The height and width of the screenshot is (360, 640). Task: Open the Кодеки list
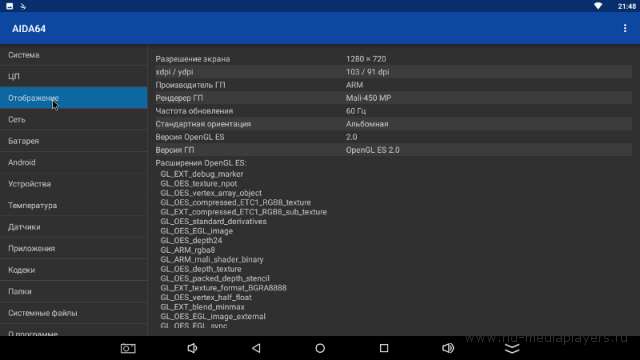click(73, 270)
